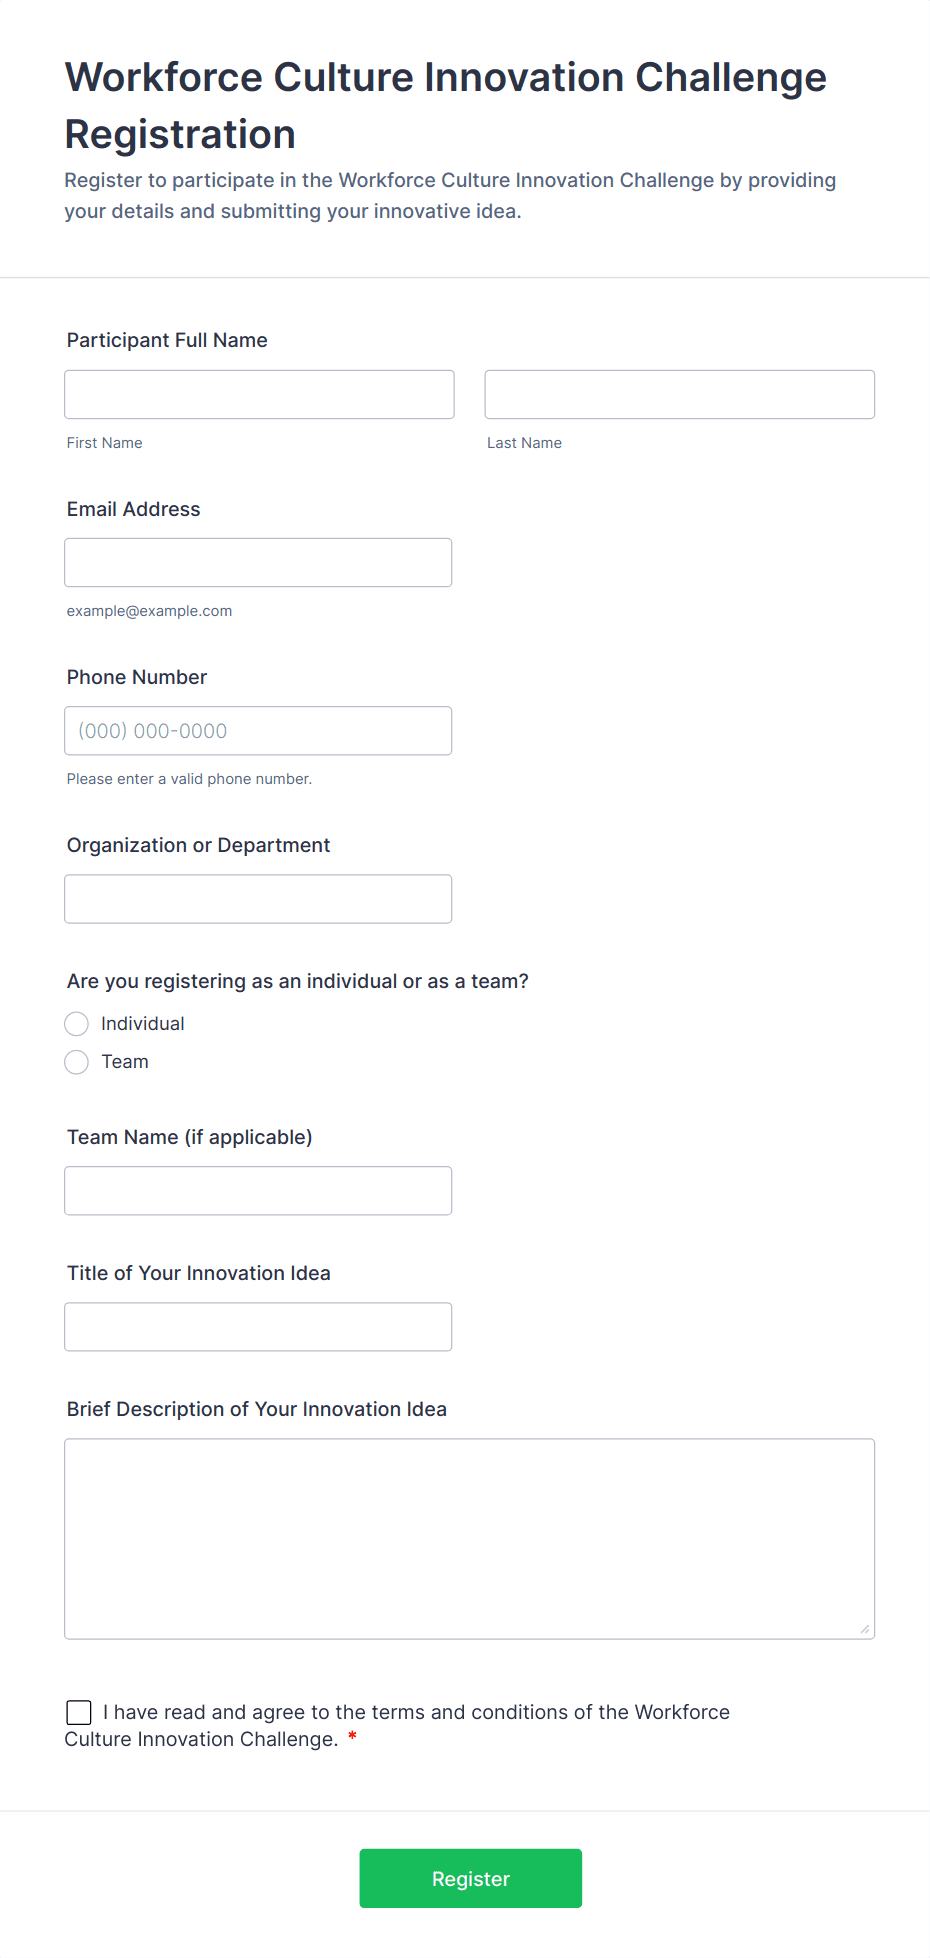Screen dimensions: 930x1958
Task: Click the First Name input field
Action: point(259,395)
